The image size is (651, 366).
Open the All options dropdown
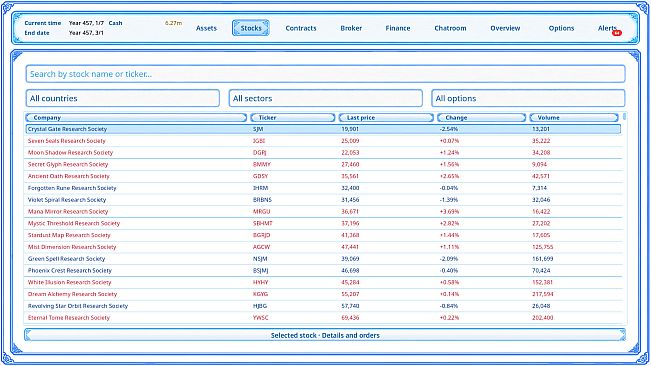(528, 98)
